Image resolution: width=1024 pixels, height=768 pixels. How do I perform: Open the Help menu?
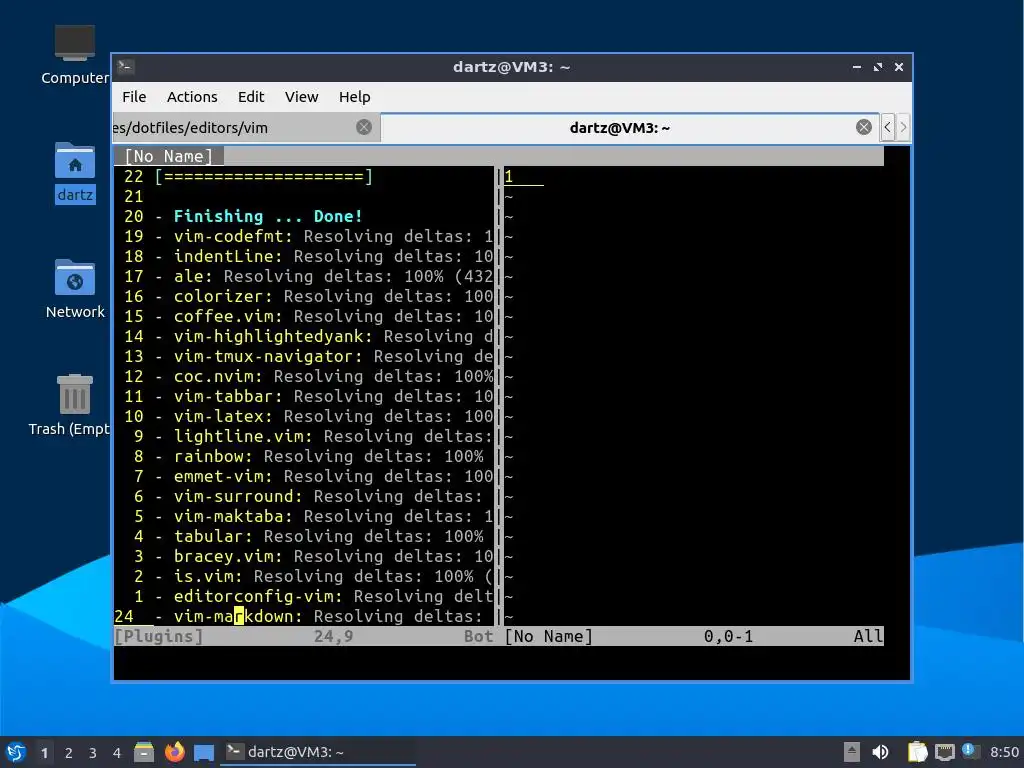pos(355,97)
